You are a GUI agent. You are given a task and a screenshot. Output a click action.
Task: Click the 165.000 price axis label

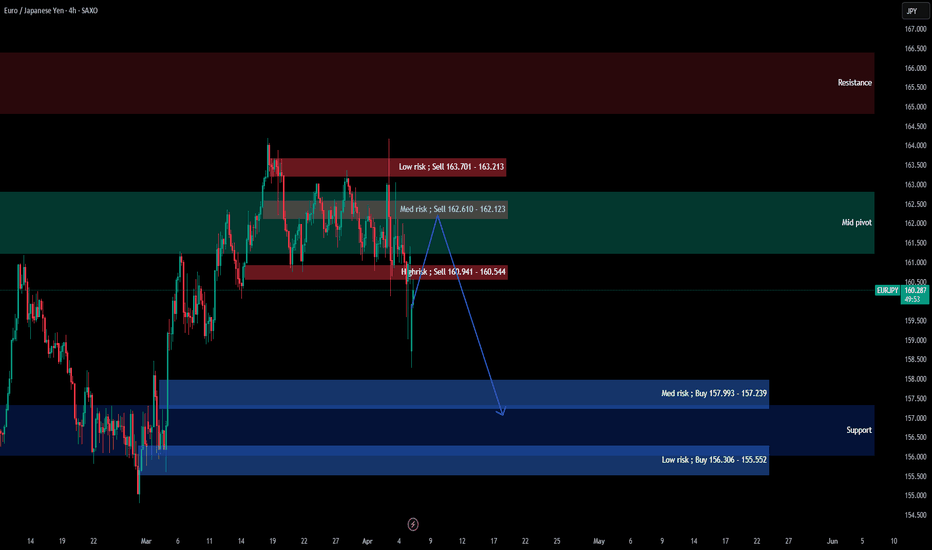pos(915,107)
